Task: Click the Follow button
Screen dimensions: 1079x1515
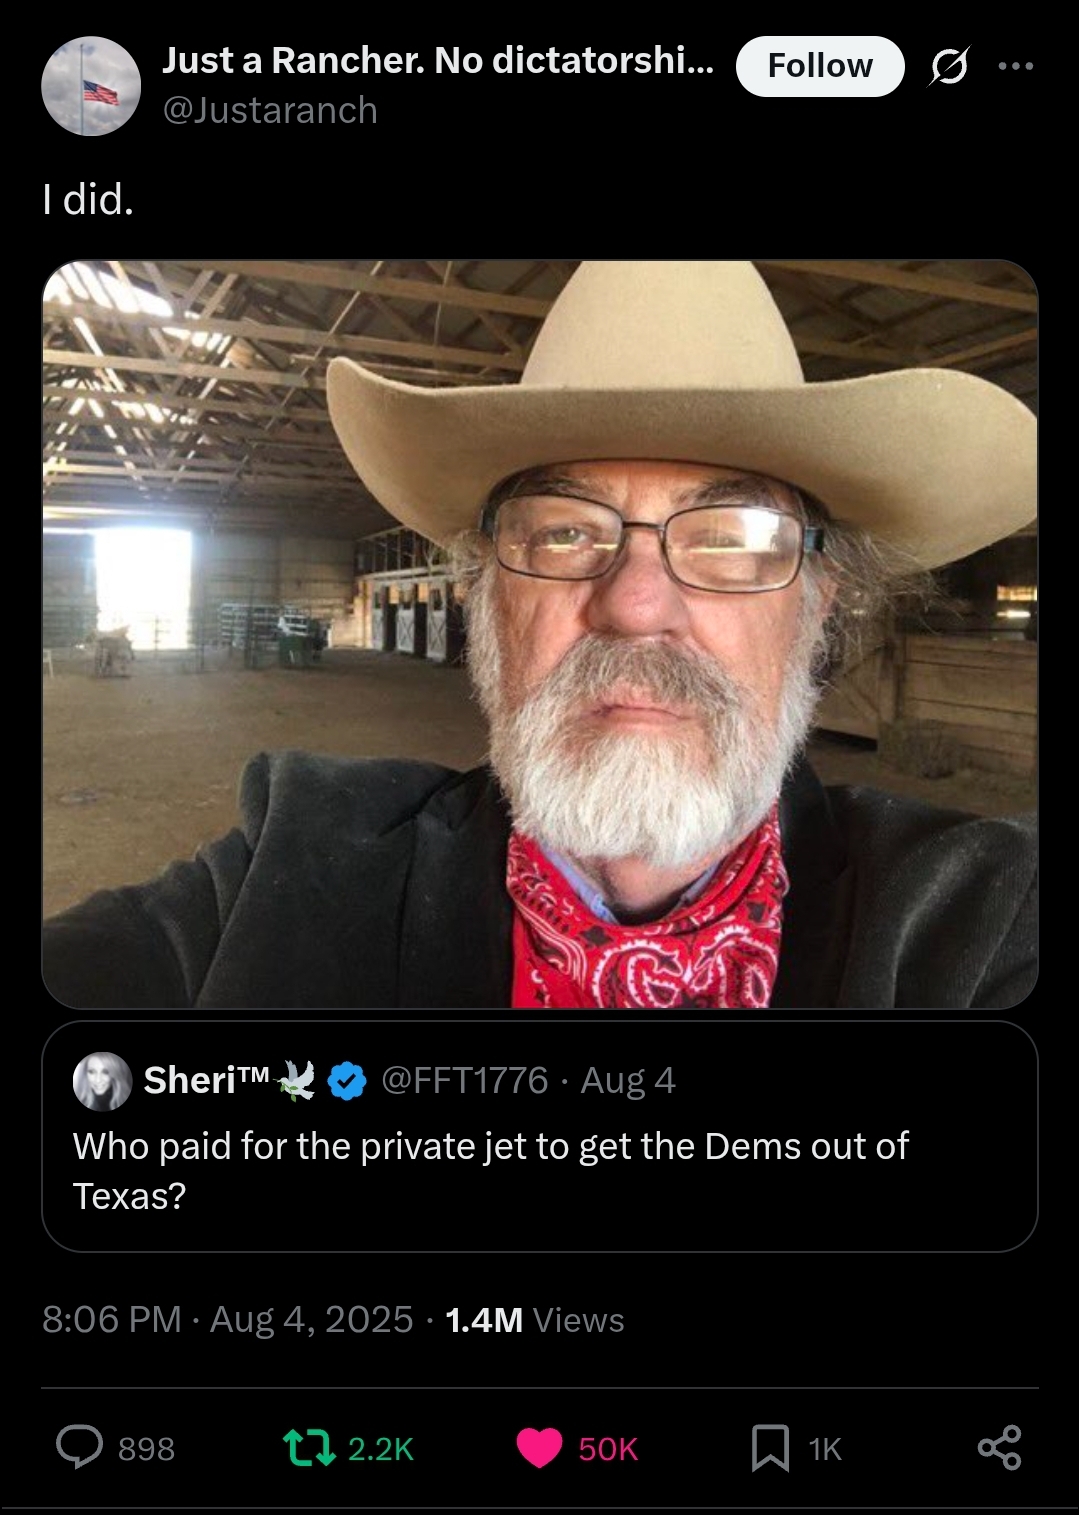Action: point(820,66)
